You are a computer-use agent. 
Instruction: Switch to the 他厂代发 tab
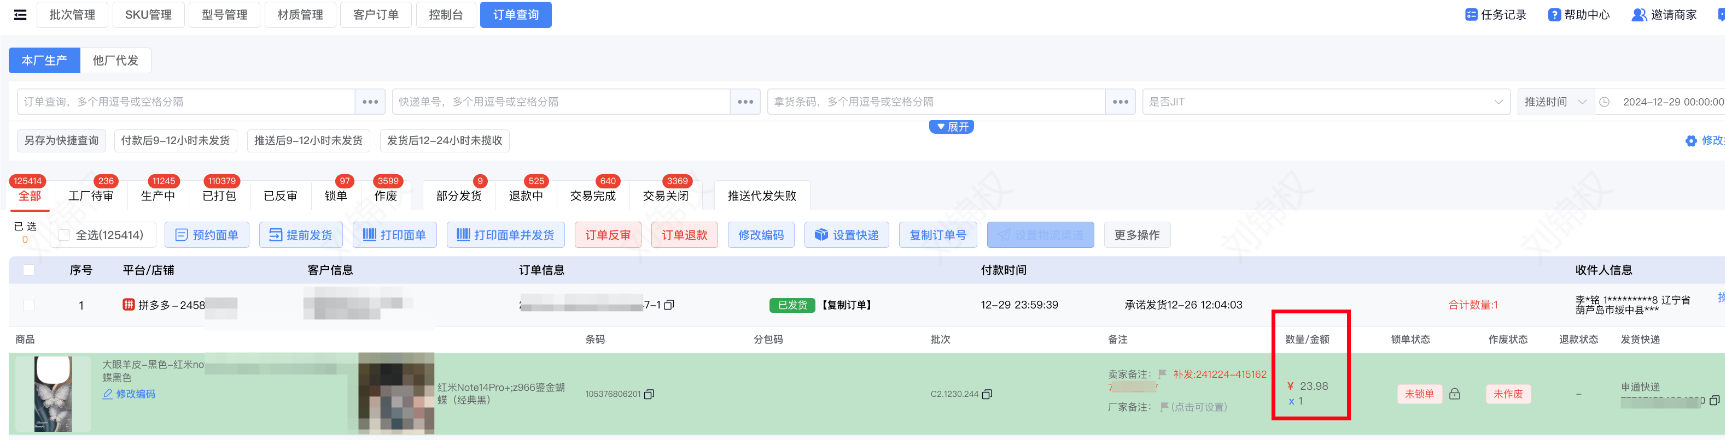[x=116, y=60]
